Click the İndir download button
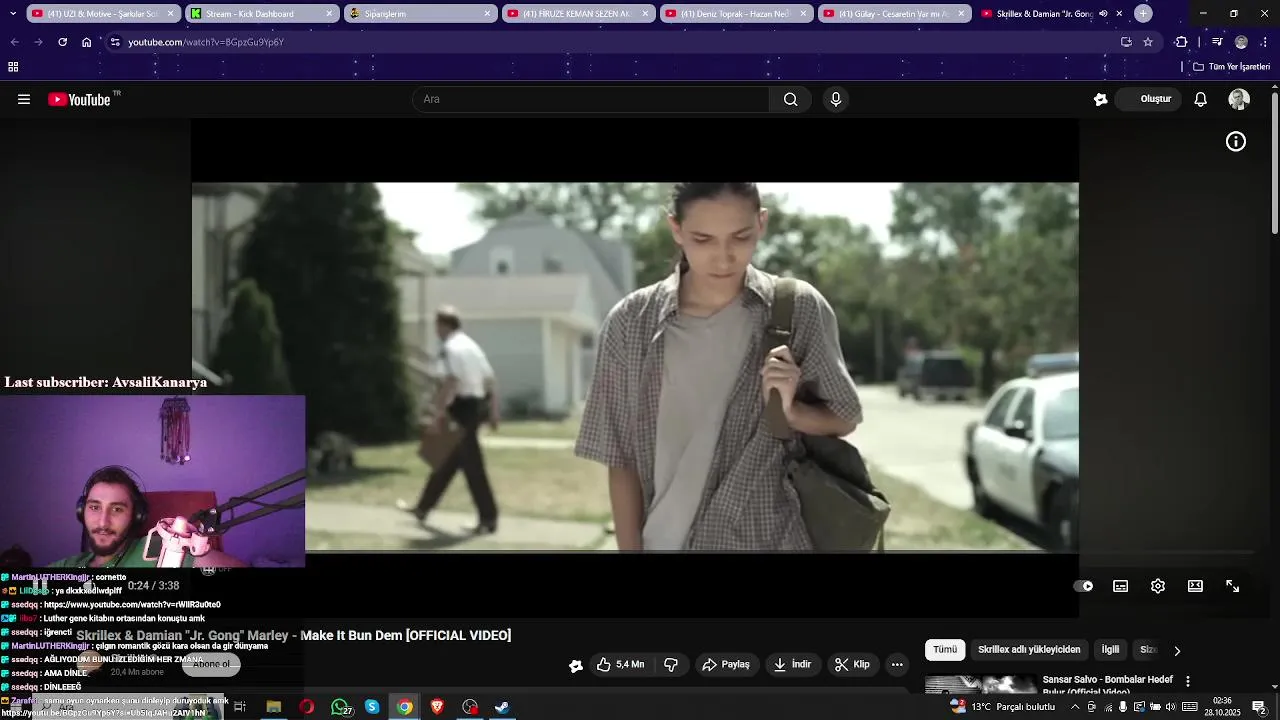This screenshot has height=720, width=1280. pos(793,664)
